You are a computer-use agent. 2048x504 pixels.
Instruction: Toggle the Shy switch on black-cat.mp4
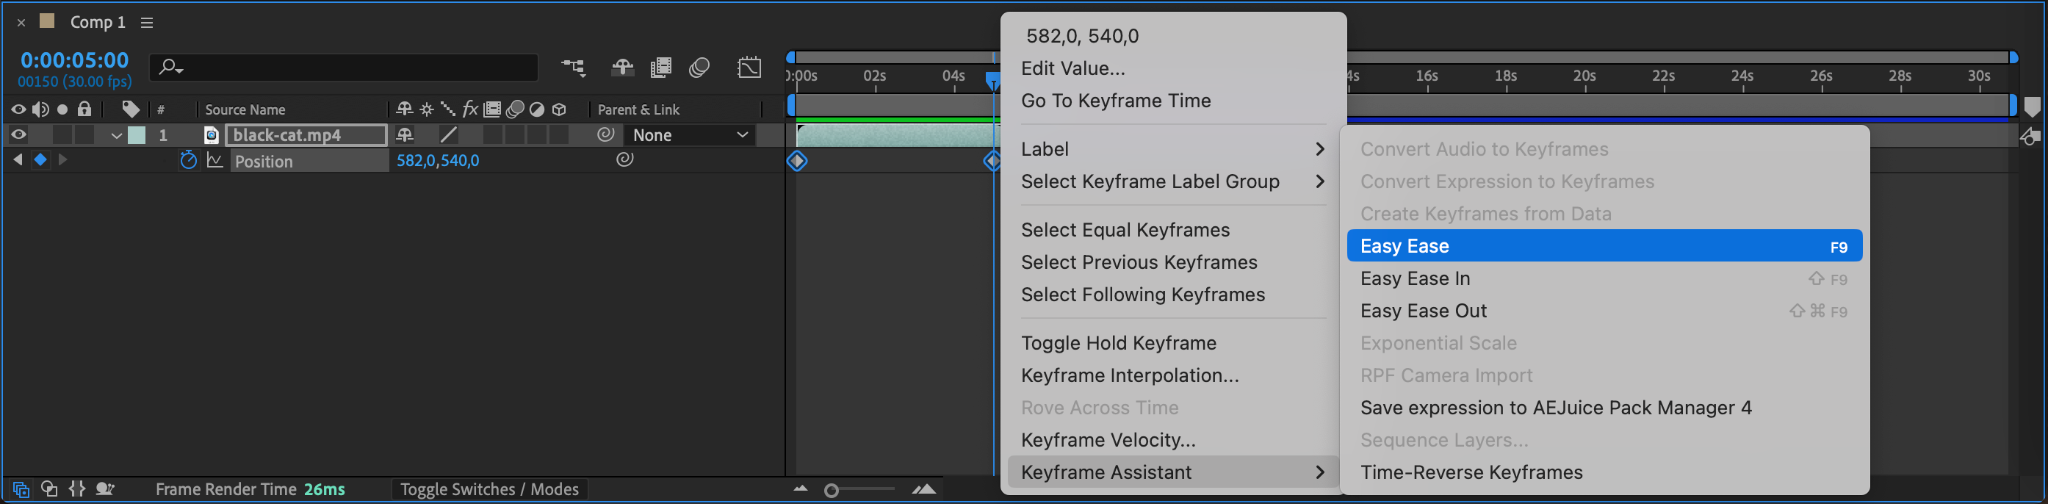405,135
